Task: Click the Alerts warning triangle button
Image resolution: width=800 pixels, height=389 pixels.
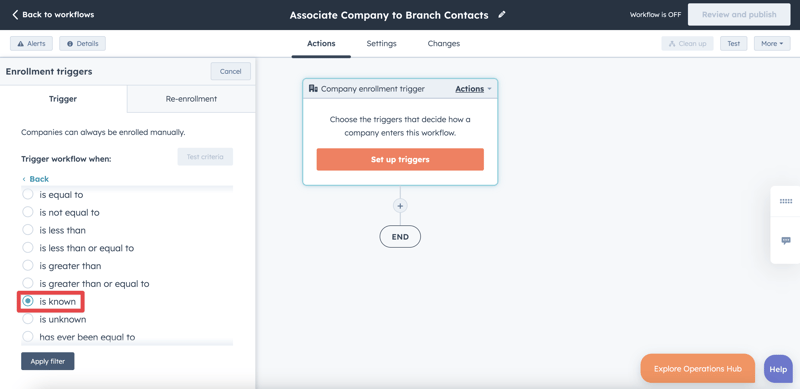Action: coord(31,43)
